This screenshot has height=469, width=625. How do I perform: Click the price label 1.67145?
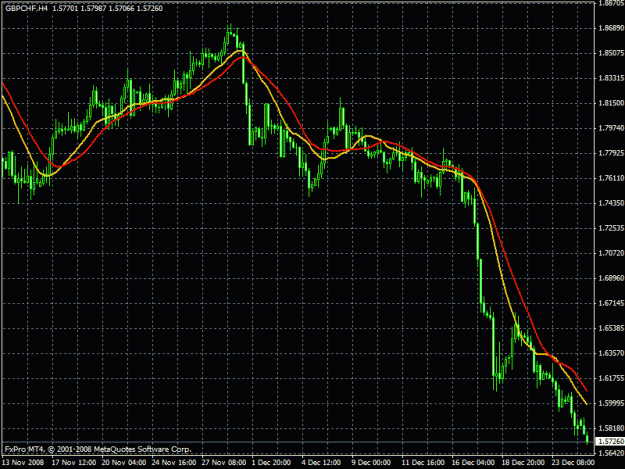(611, 303)
